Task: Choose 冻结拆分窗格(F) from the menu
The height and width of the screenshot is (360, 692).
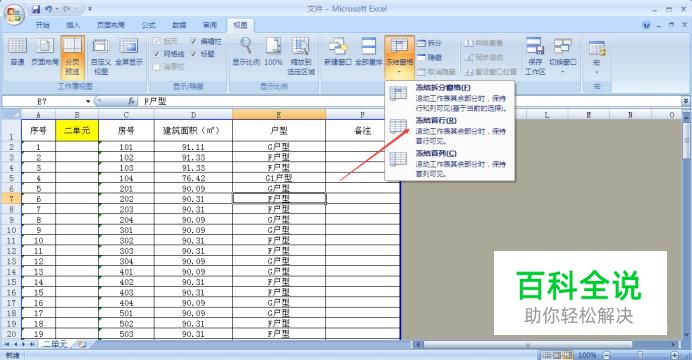Action: coord(450,97)
